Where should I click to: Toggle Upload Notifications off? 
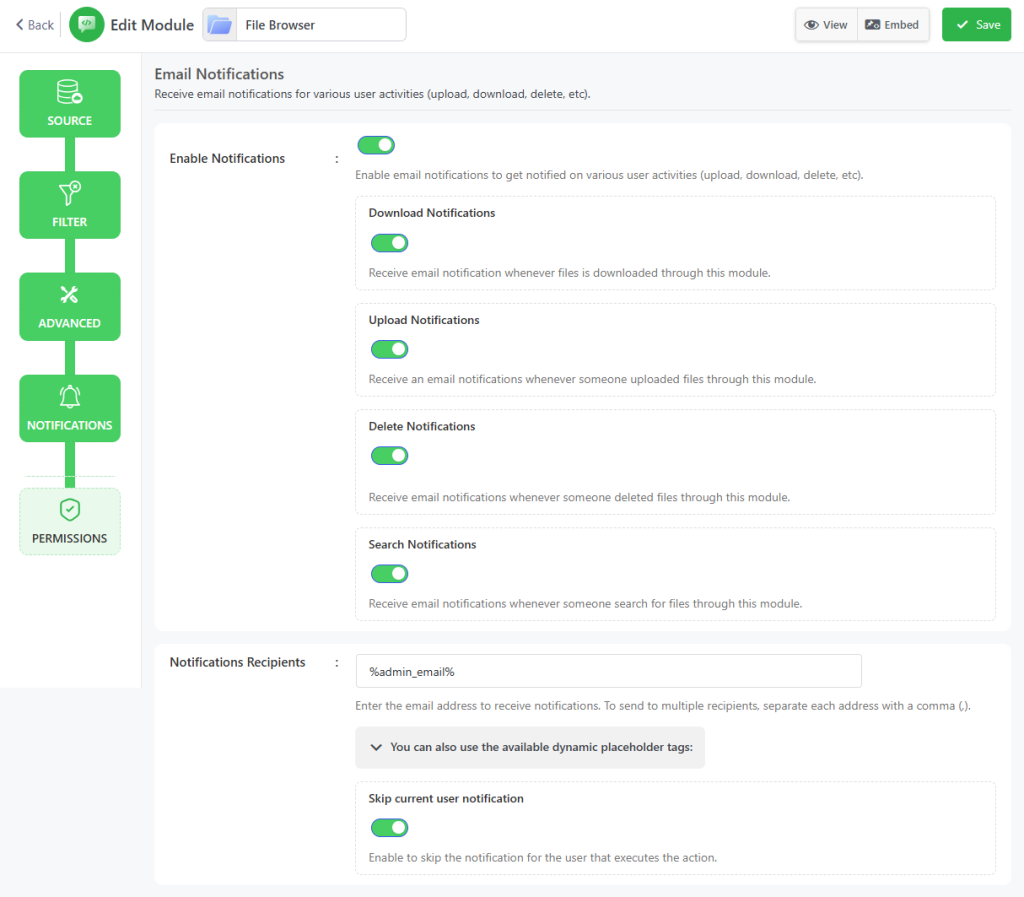[389, 349]
